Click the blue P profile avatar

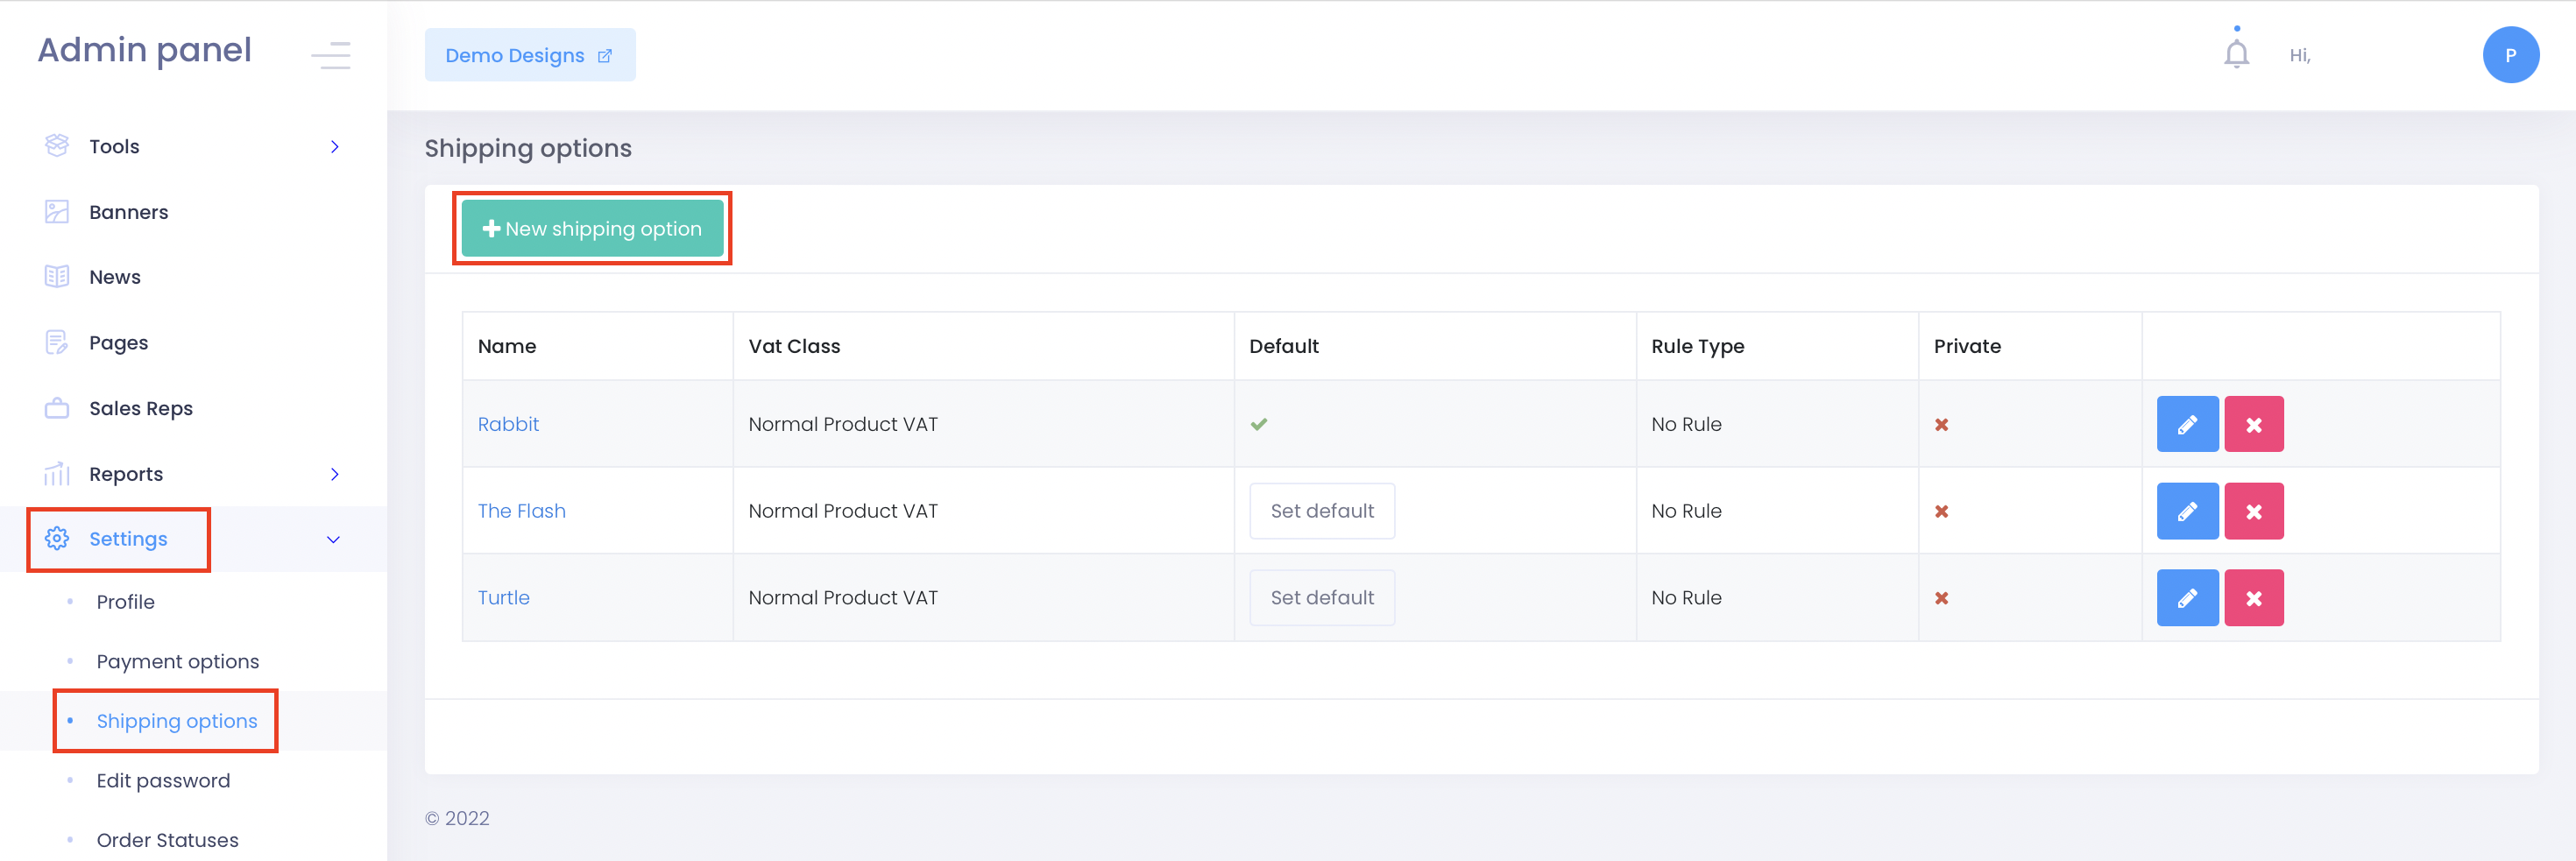pos(2511,55)
